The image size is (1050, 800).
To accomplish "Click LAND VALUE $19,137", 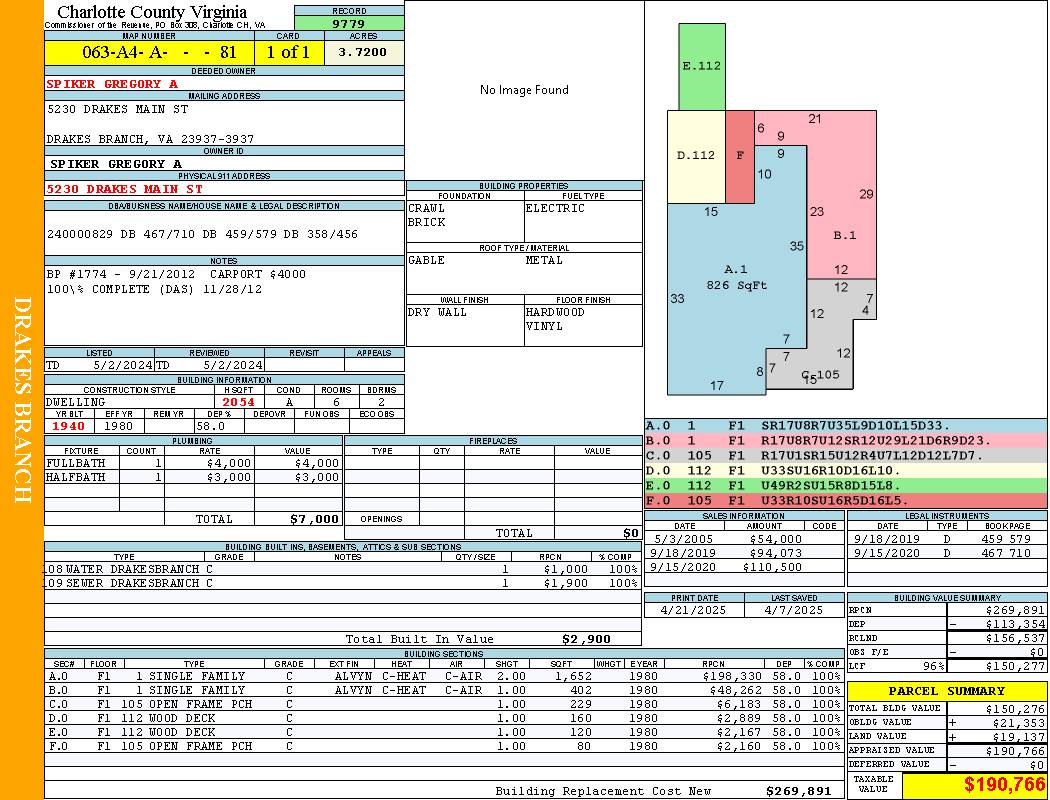I will [x=1019, y=737].
